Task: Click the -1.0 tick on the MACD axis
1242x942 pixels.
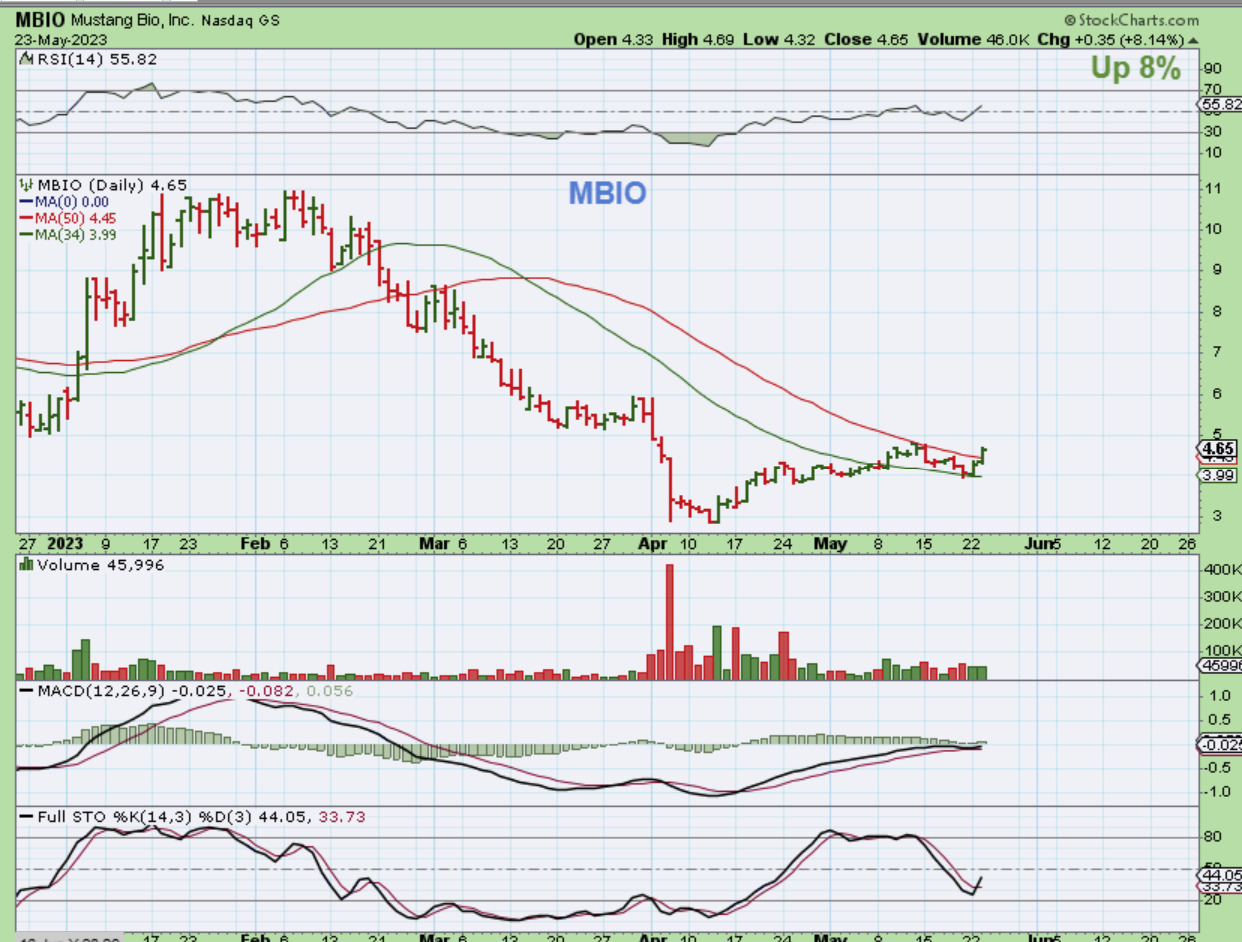Action: coord(1217,792)
